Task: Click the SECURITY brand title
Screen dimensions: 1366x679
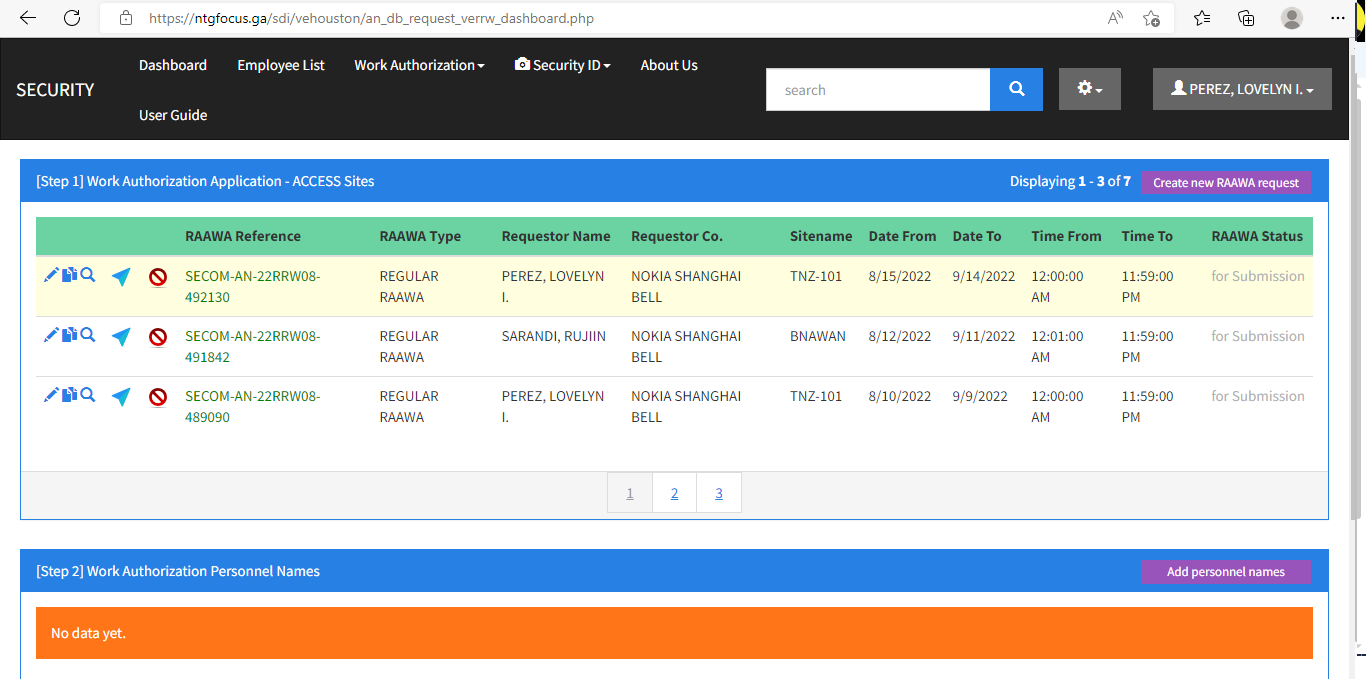Action: [x=55, y=90]
